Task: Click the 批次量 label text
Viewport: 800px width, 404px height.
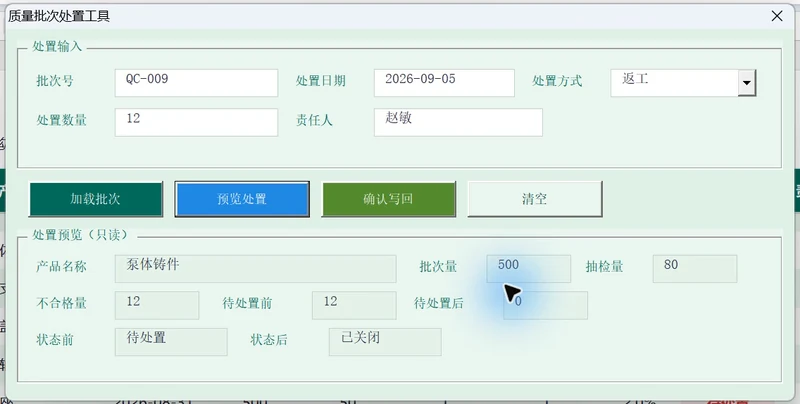Action: [438, 267]
